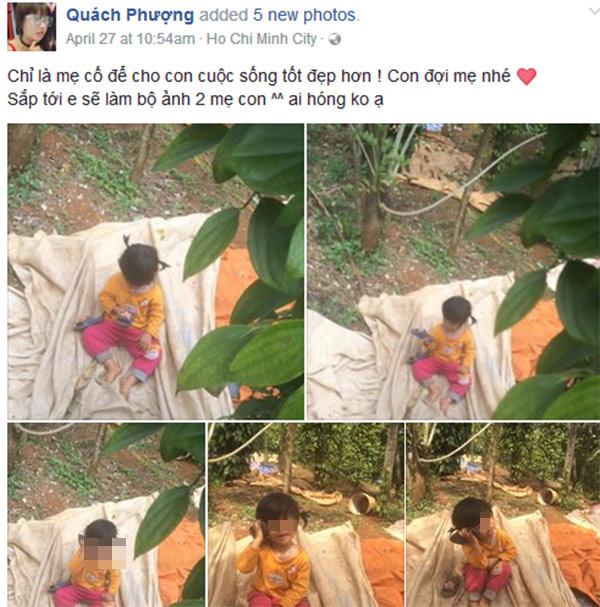
Task: Click the public globe privacy icon
Action: [335, 39]
